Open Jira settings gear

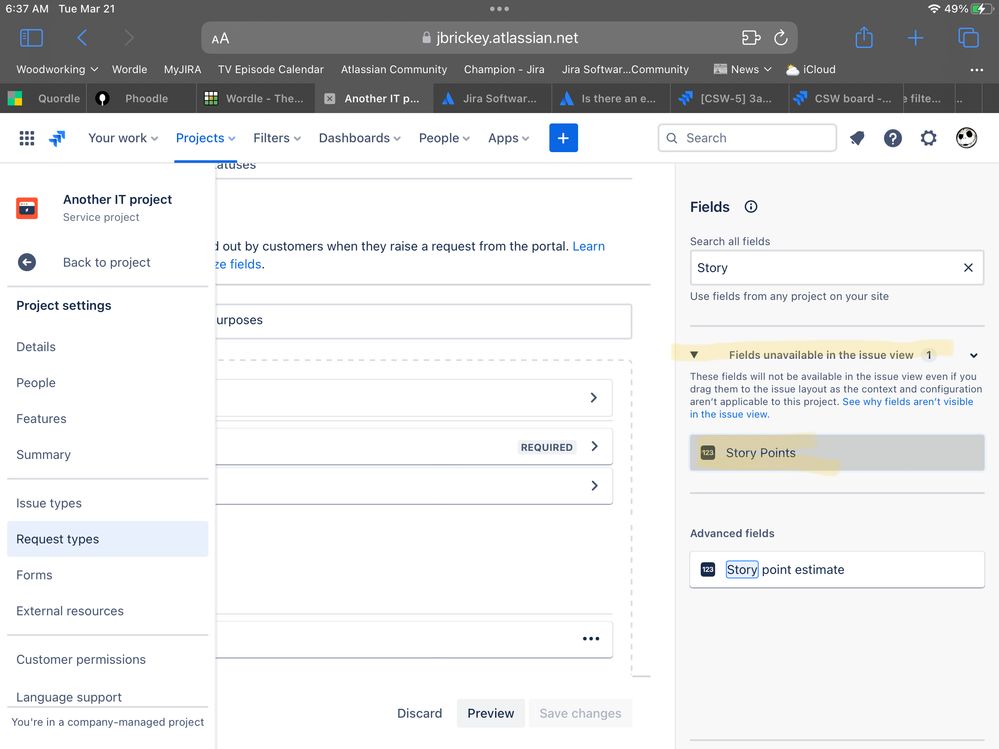[x=929, y=138]
